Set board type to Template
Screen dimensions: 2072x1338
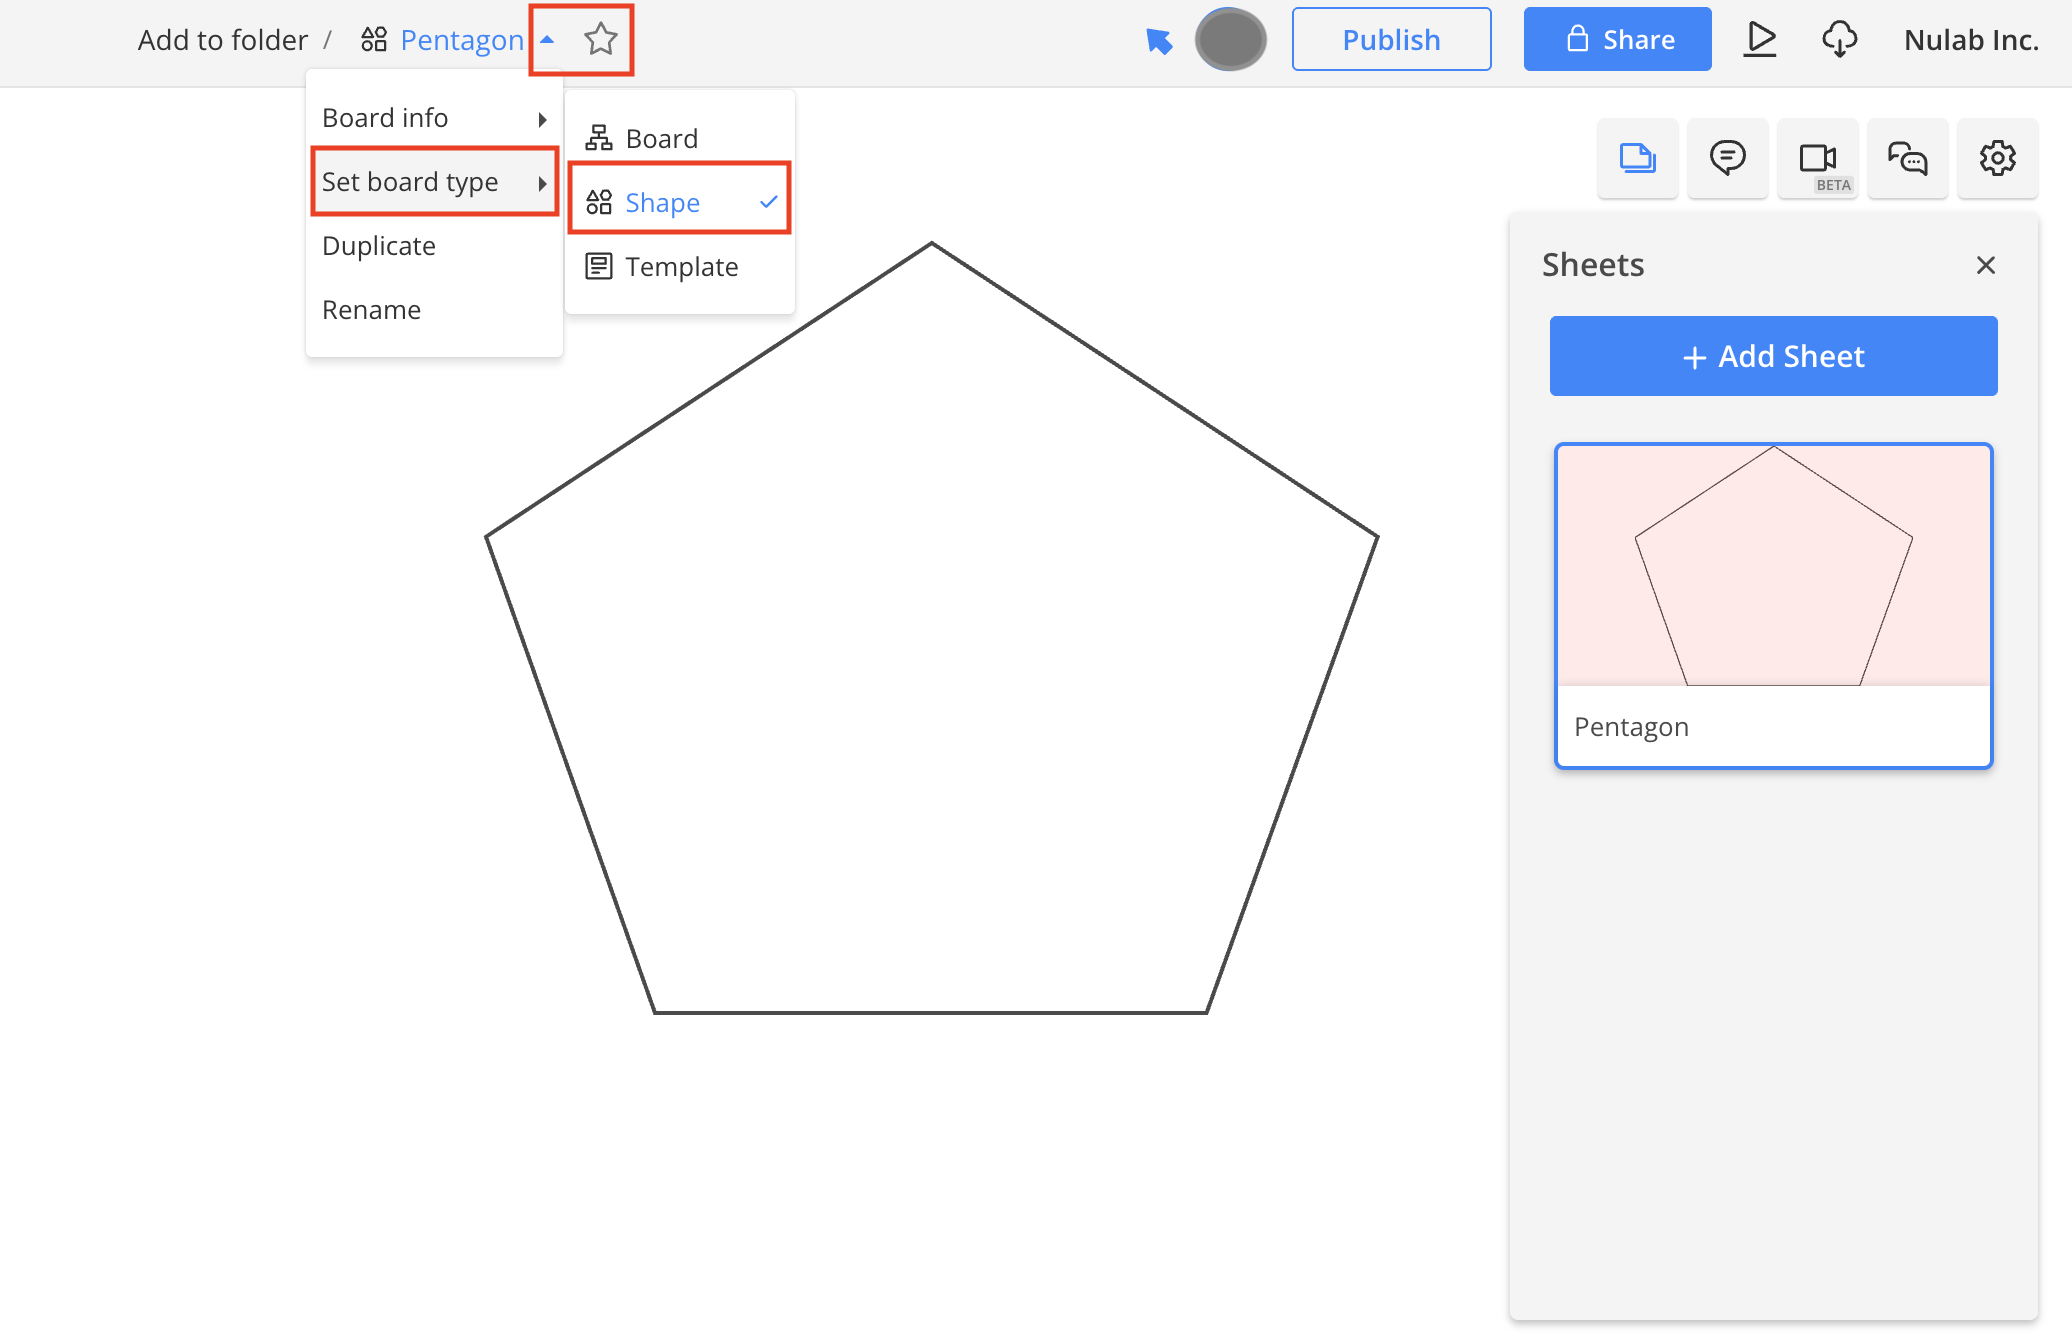click(x=680, y=266)
